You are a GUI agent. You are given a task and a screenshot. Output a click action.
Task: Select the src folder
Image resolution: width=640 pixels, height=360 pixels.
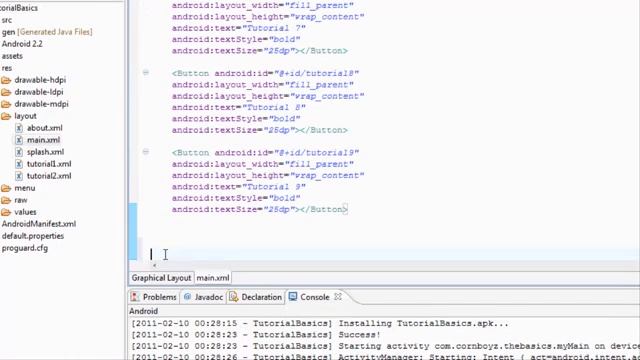click(x=7, y=20)
